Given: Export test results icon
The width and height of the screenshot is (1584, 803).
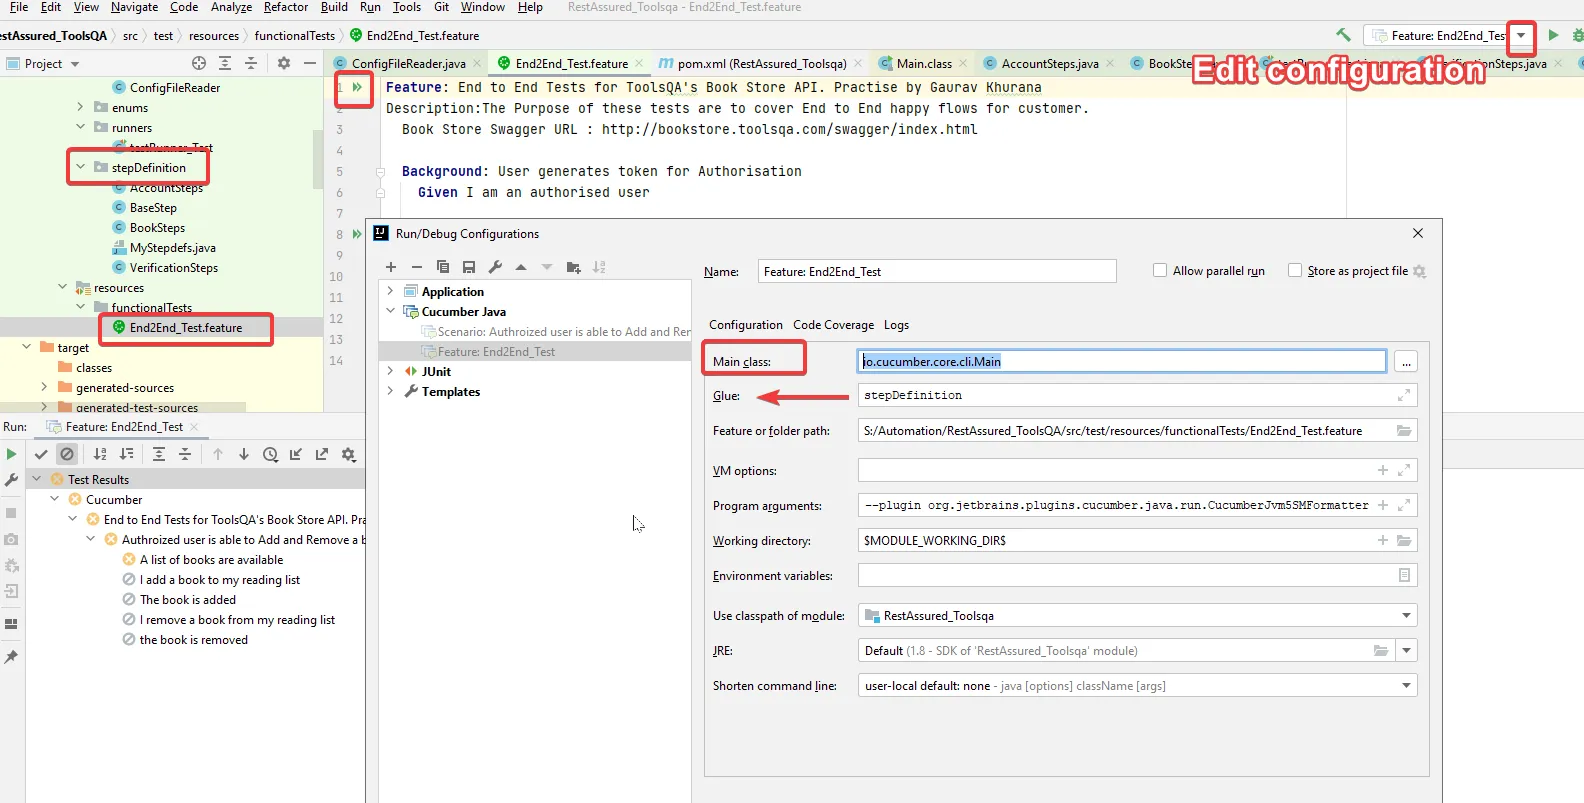Looking at the screenshot, I should point(322,454).
